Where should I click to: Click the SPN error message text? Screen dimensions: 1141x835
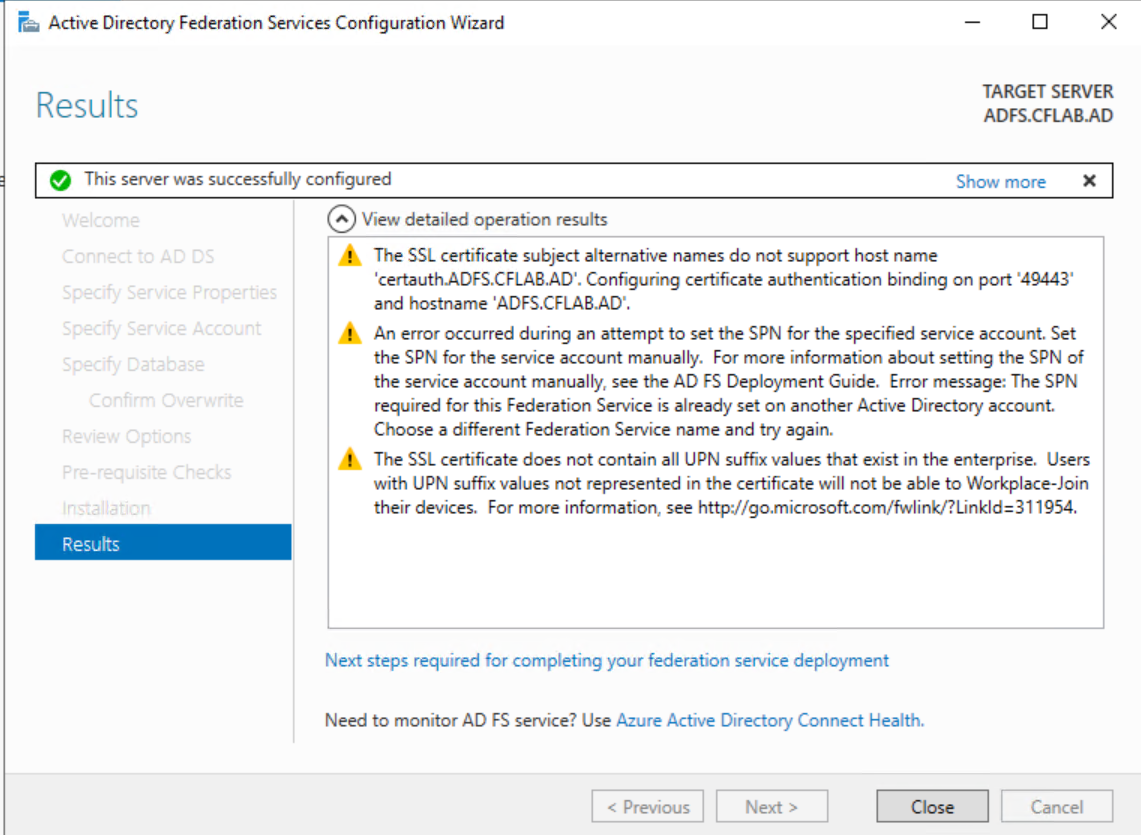[728, 381]
